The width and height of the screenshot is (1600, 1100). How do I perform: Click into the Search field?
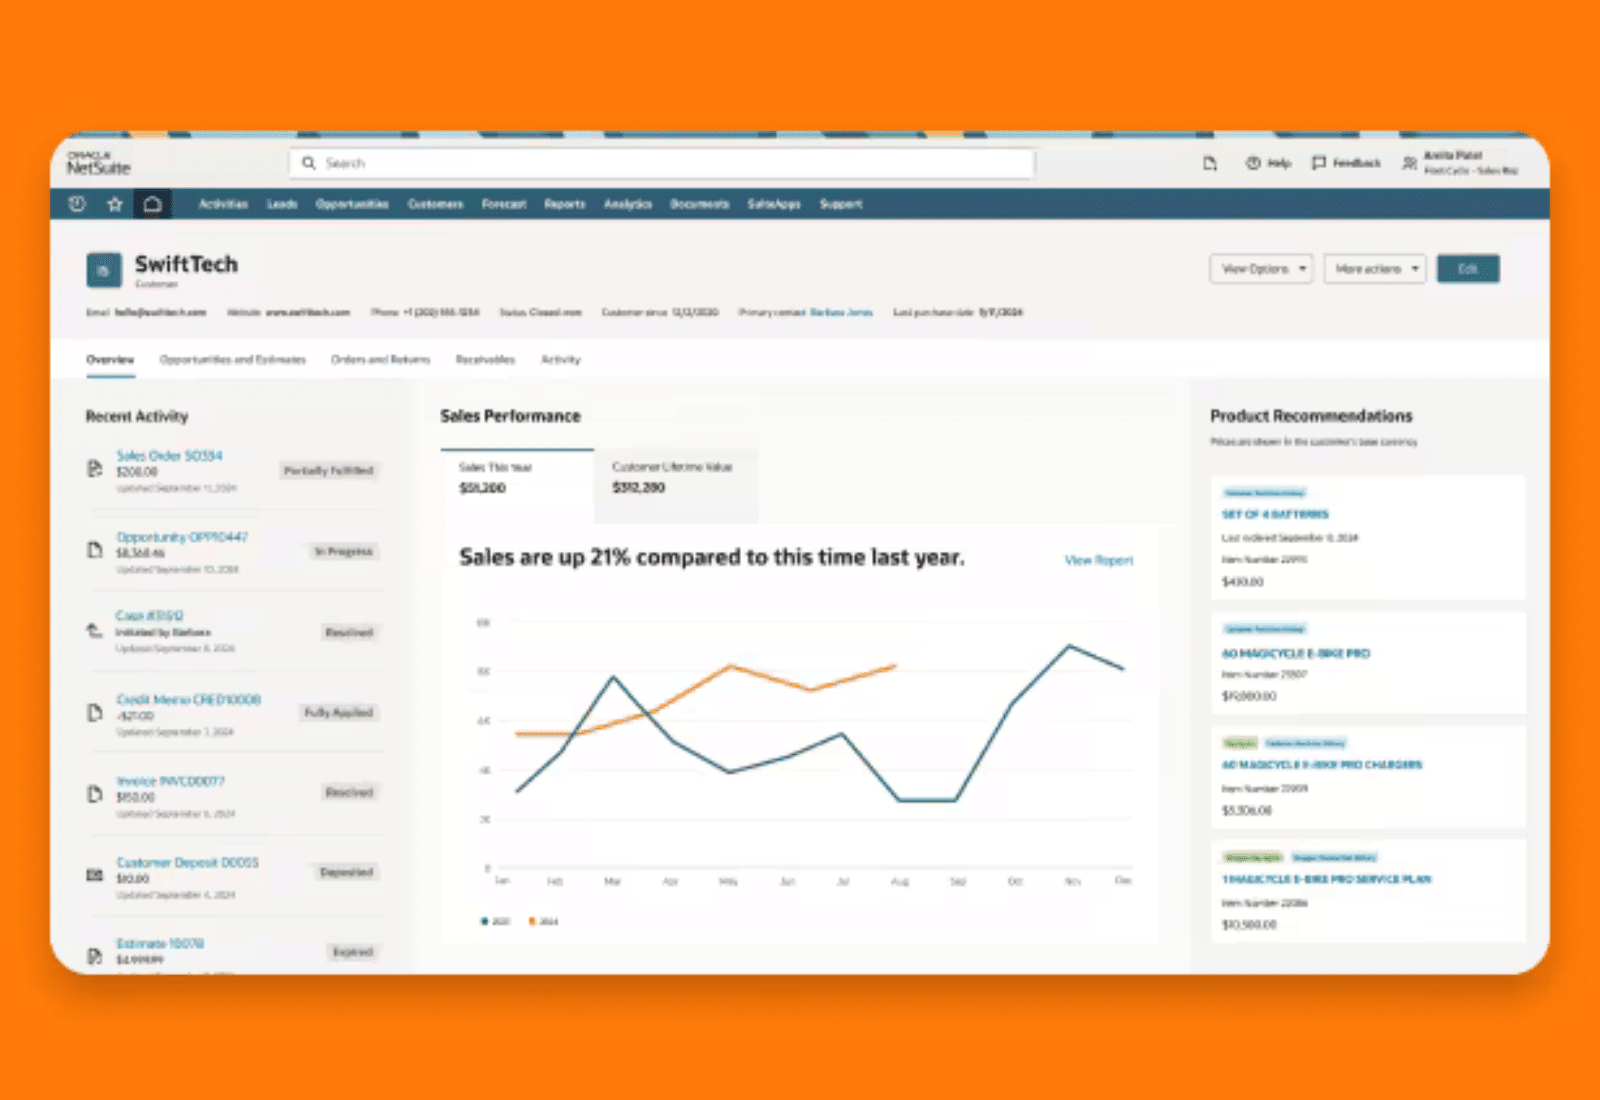662,163
